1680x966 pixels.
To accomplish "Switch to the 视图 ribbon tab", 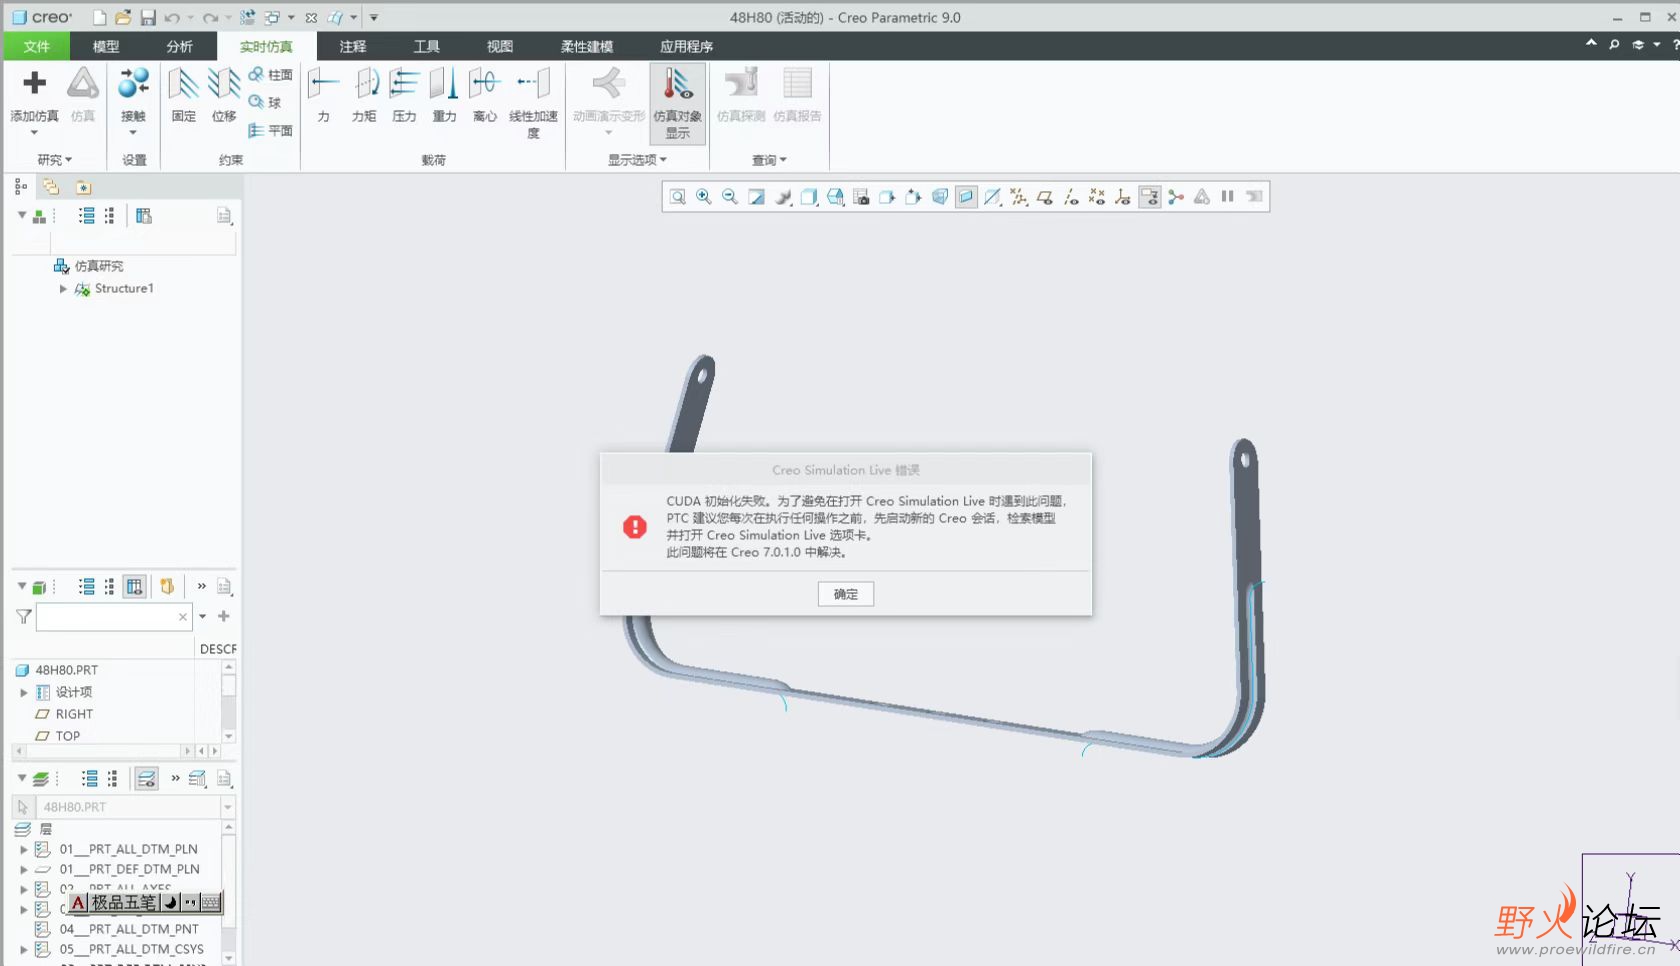I will click(499, 46).
